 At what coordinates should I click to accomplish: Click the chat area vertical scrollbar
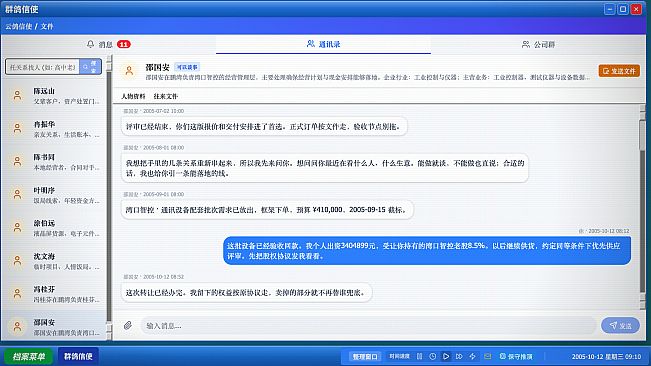coord(643,206)
